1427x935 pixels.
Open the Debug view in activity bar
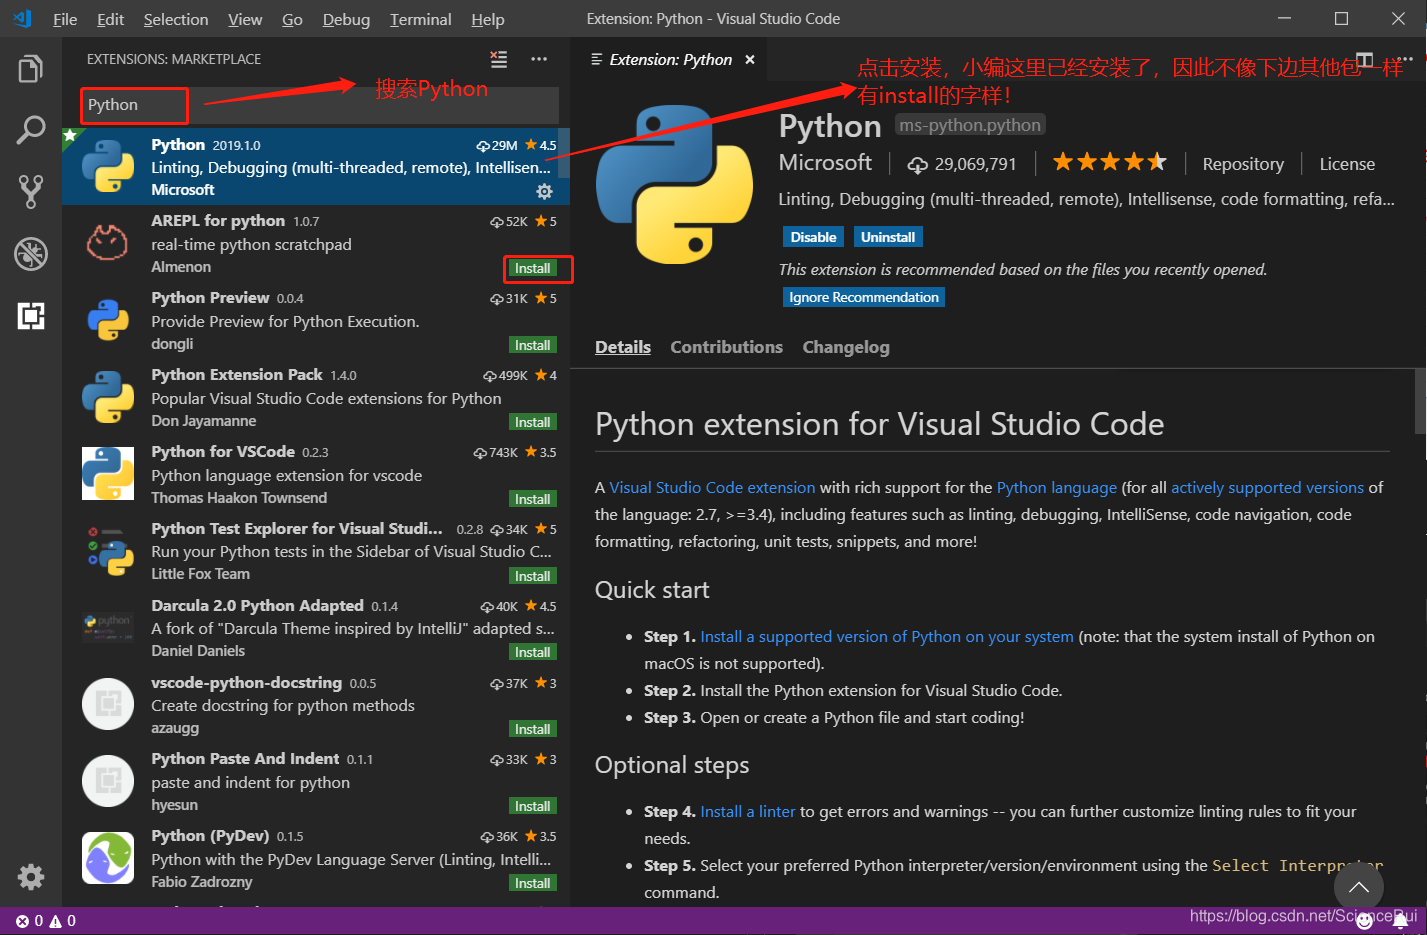pos(31,254)
